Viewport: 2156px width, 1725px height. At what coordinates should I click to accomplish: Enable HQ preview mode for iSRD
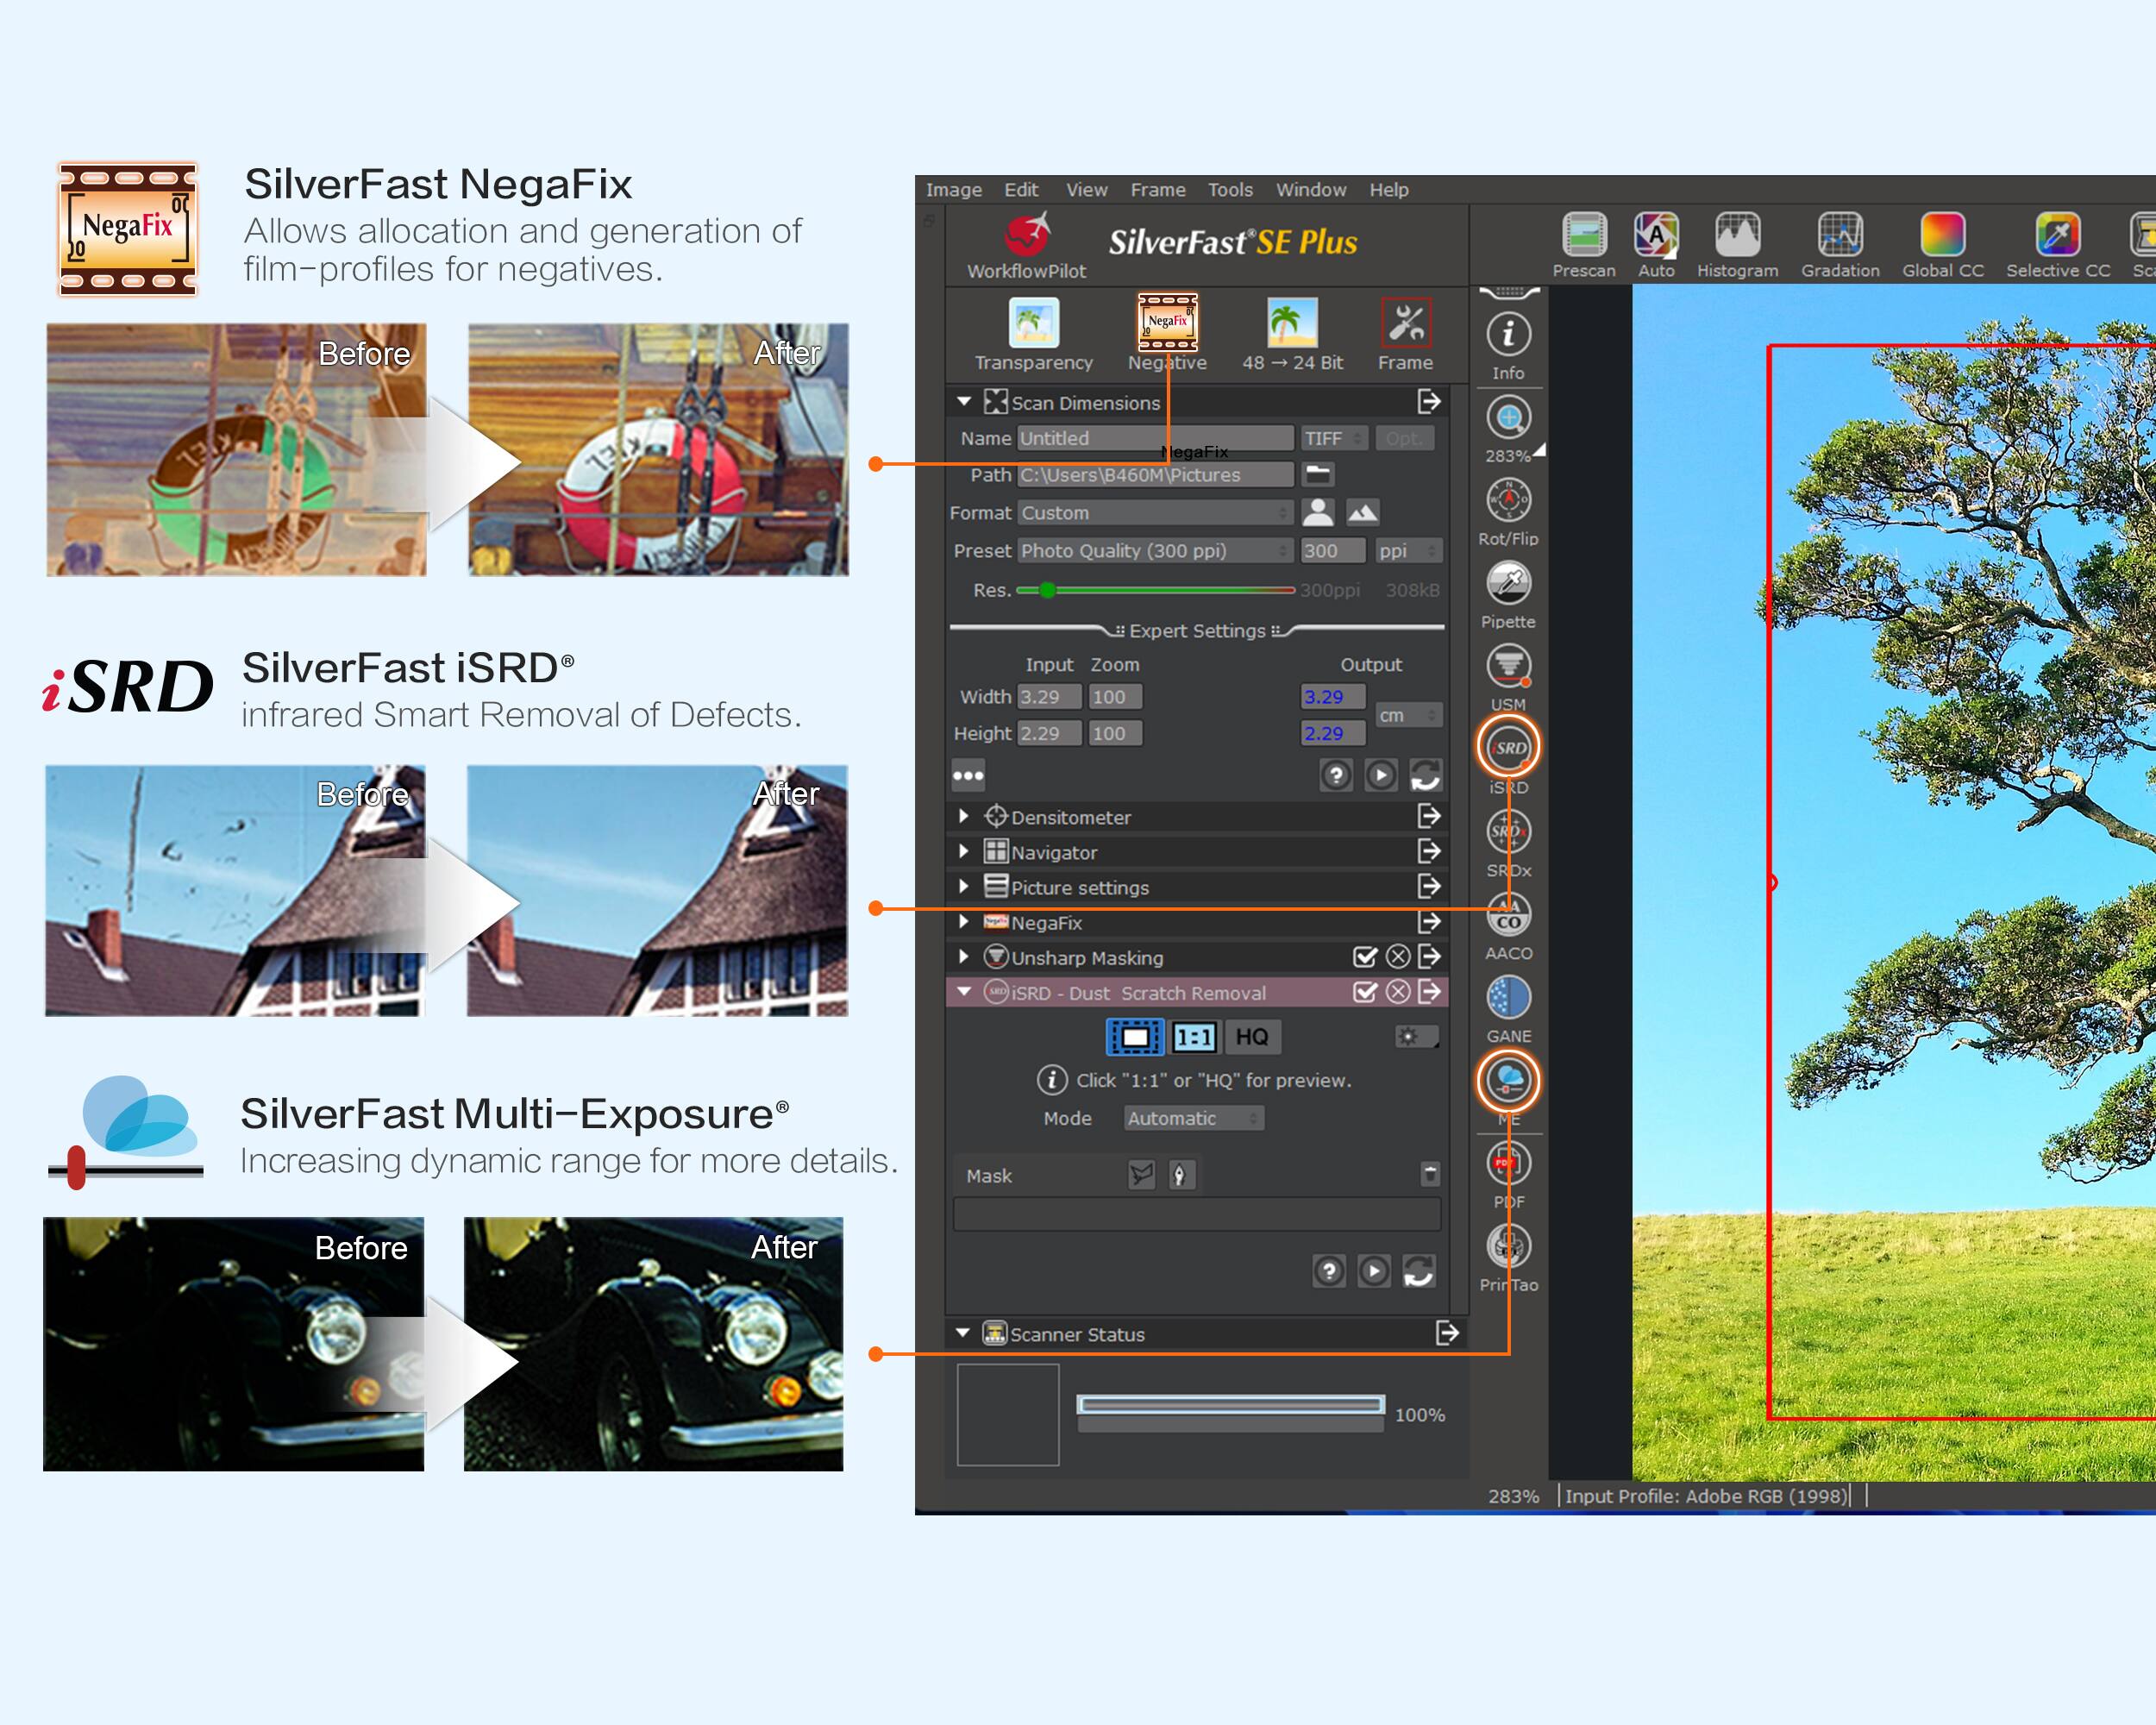pyautogui.click(x=1251, y=1037)
